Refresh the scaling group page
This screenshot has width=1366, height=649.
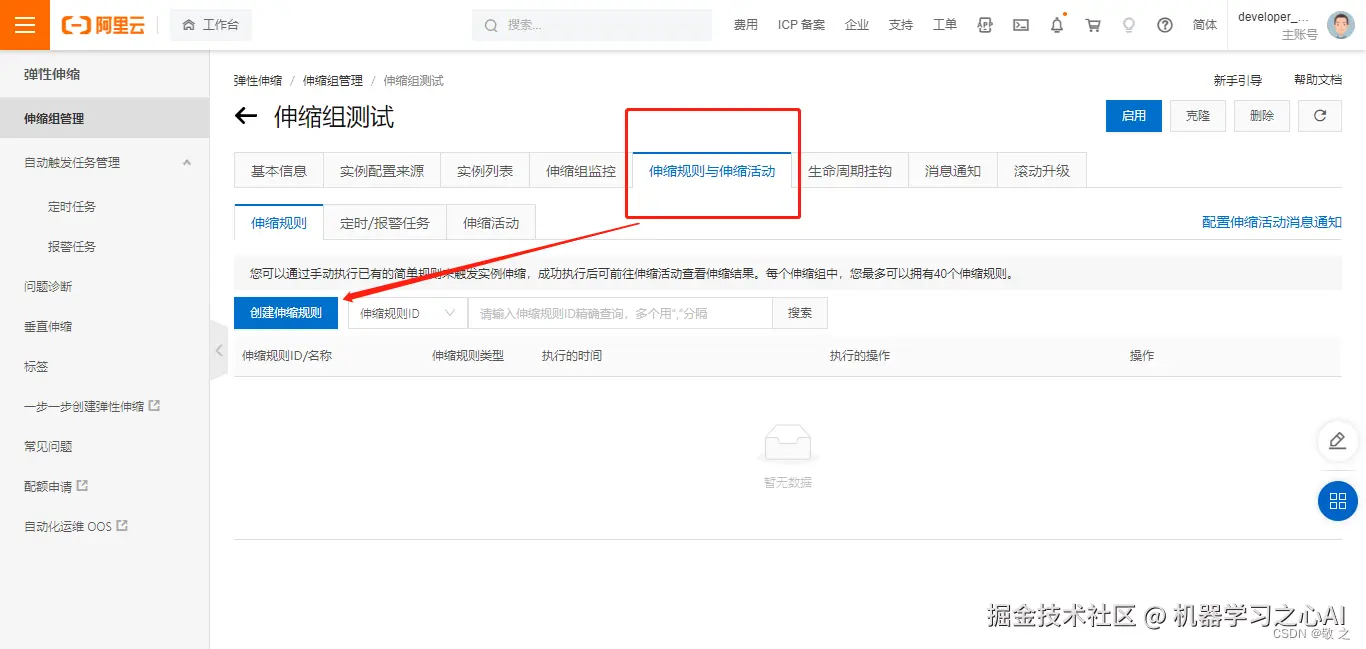(x=1319, y=115)
